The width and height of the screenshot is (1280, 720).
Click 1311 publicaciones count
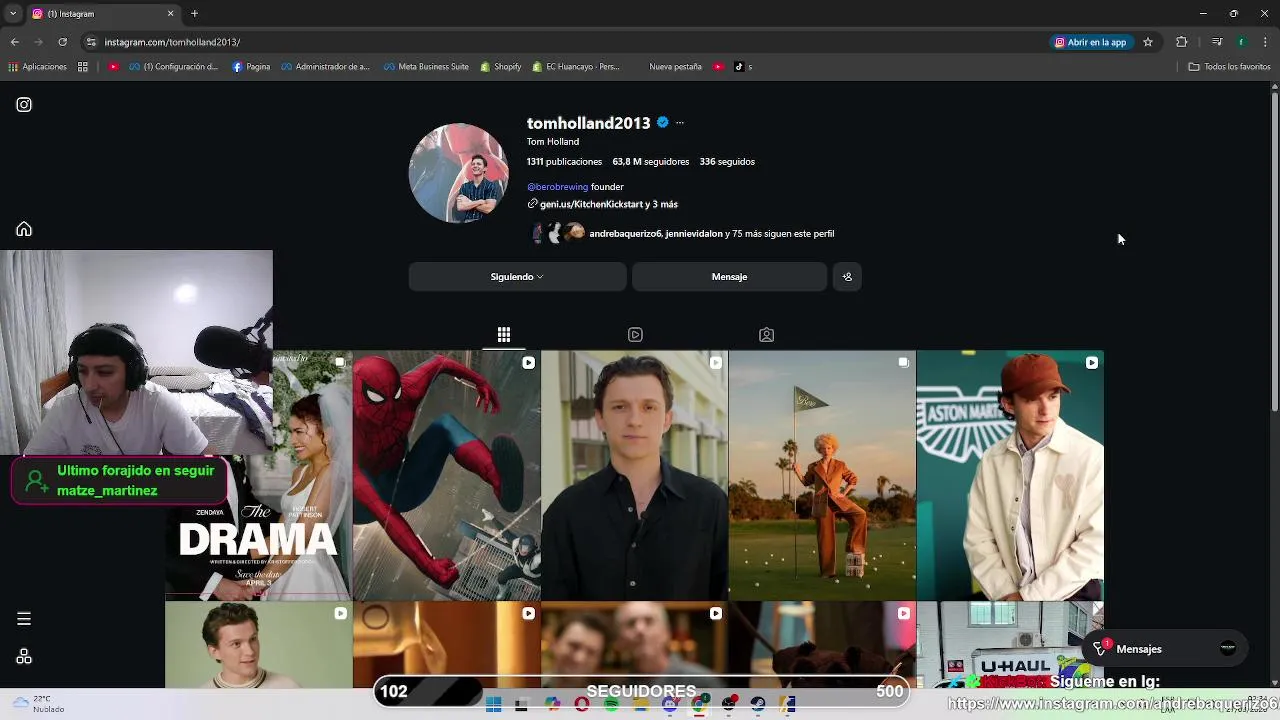(x=564, y=162)
